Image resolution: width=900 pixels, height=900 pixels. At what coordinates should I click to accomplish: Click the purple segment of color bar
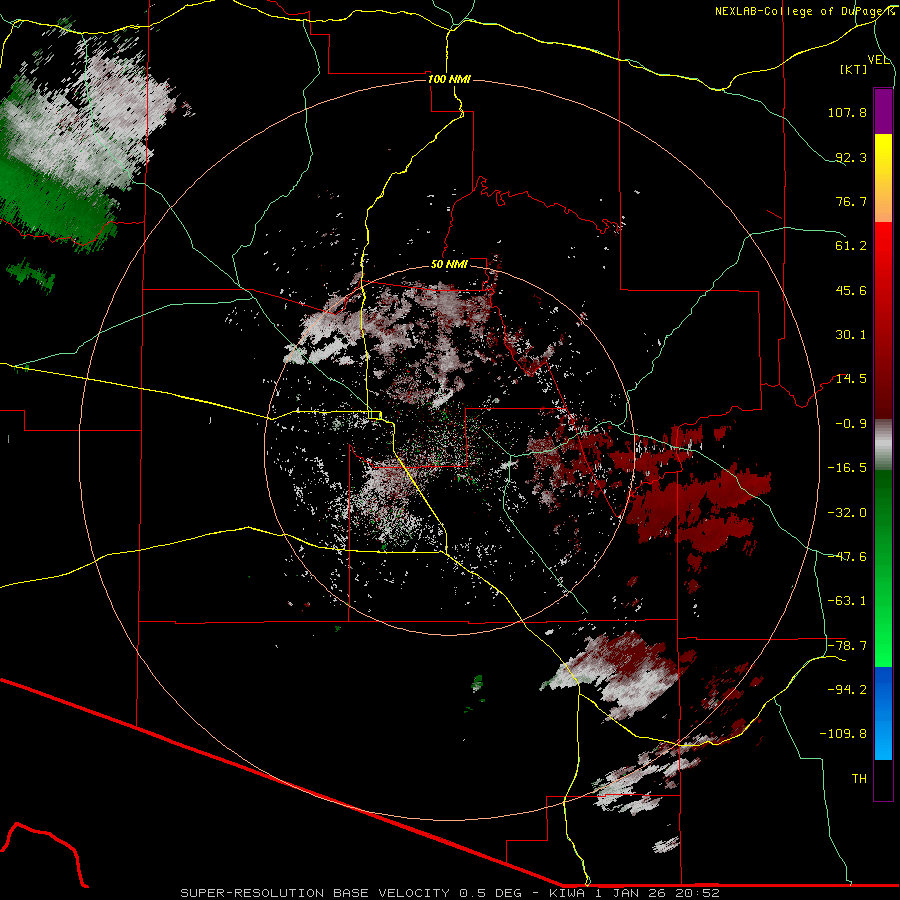point(883,111)
